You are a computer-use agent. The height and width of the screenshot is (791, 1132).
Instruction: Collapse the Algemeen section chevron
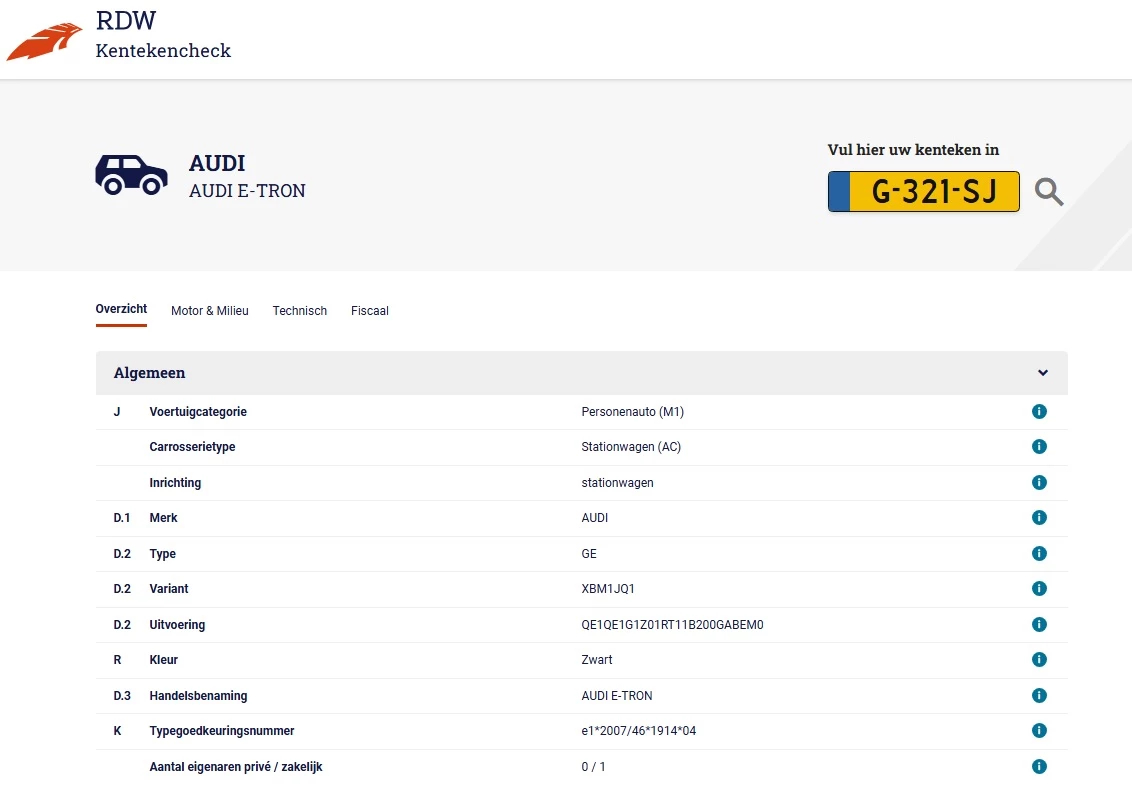click(x=1042, y=373)
